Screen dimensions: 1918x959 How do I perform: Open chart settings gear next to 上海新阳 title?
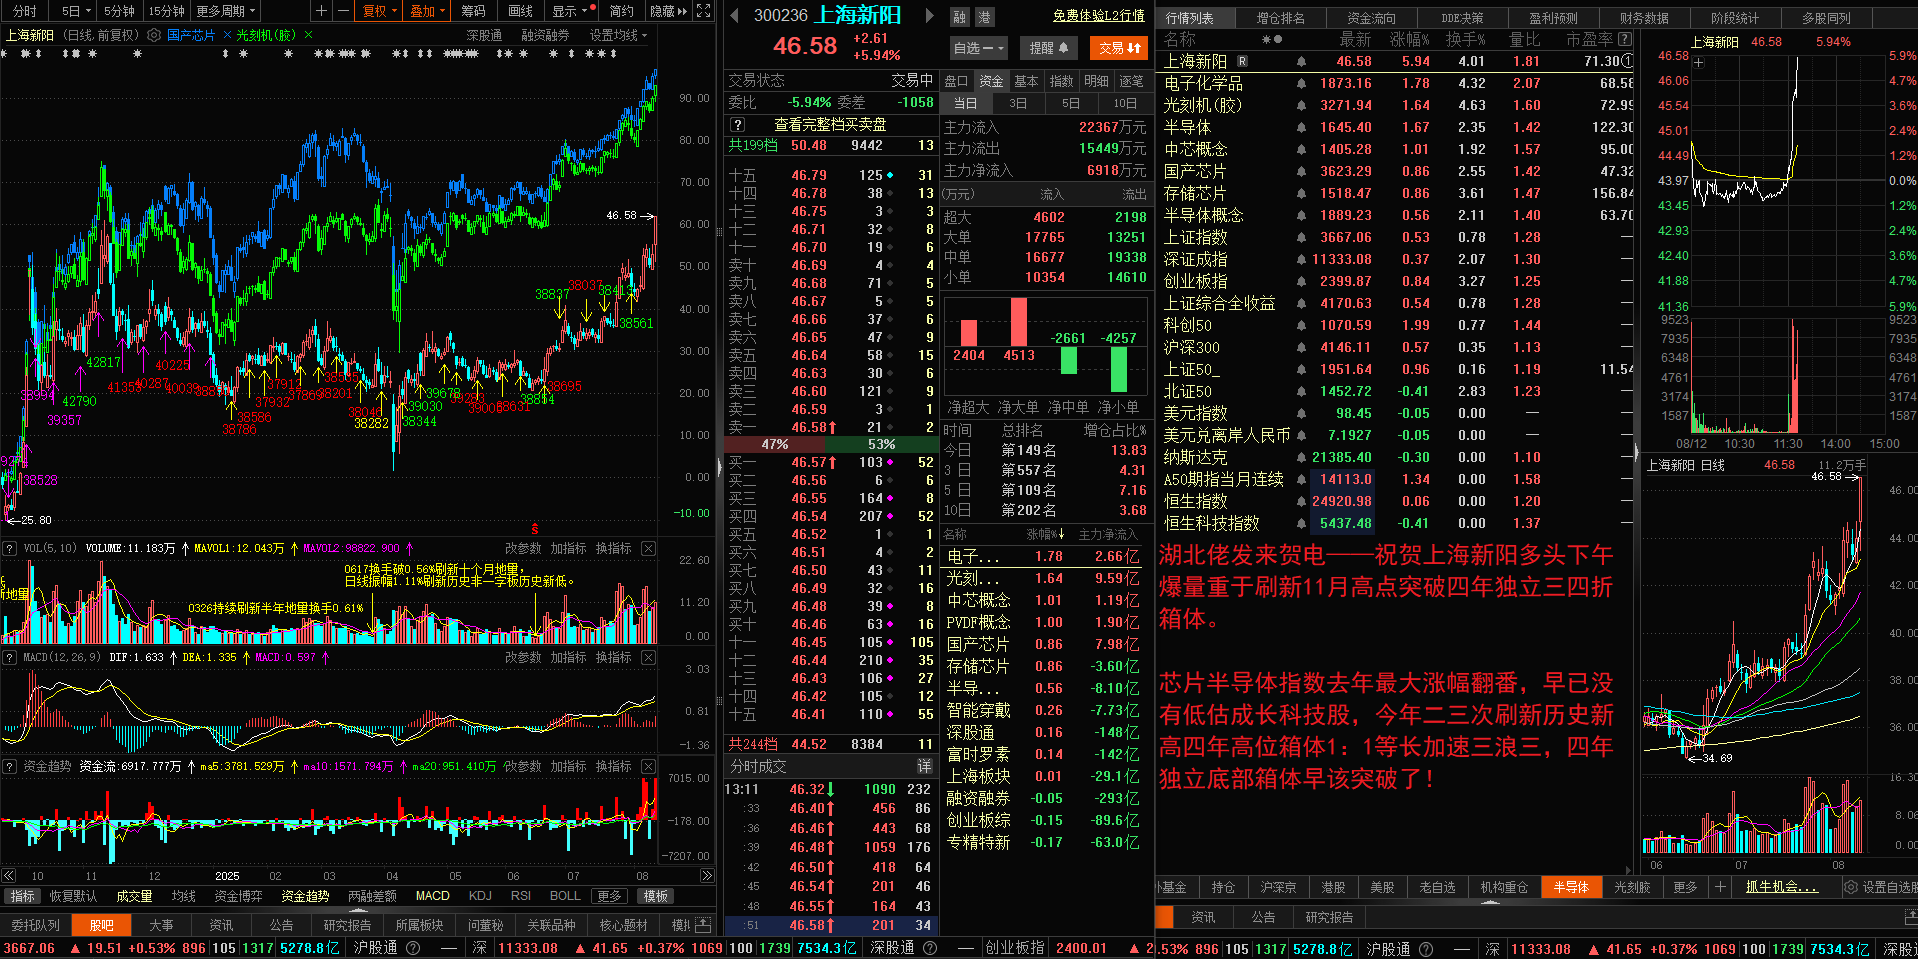(154, 35)
